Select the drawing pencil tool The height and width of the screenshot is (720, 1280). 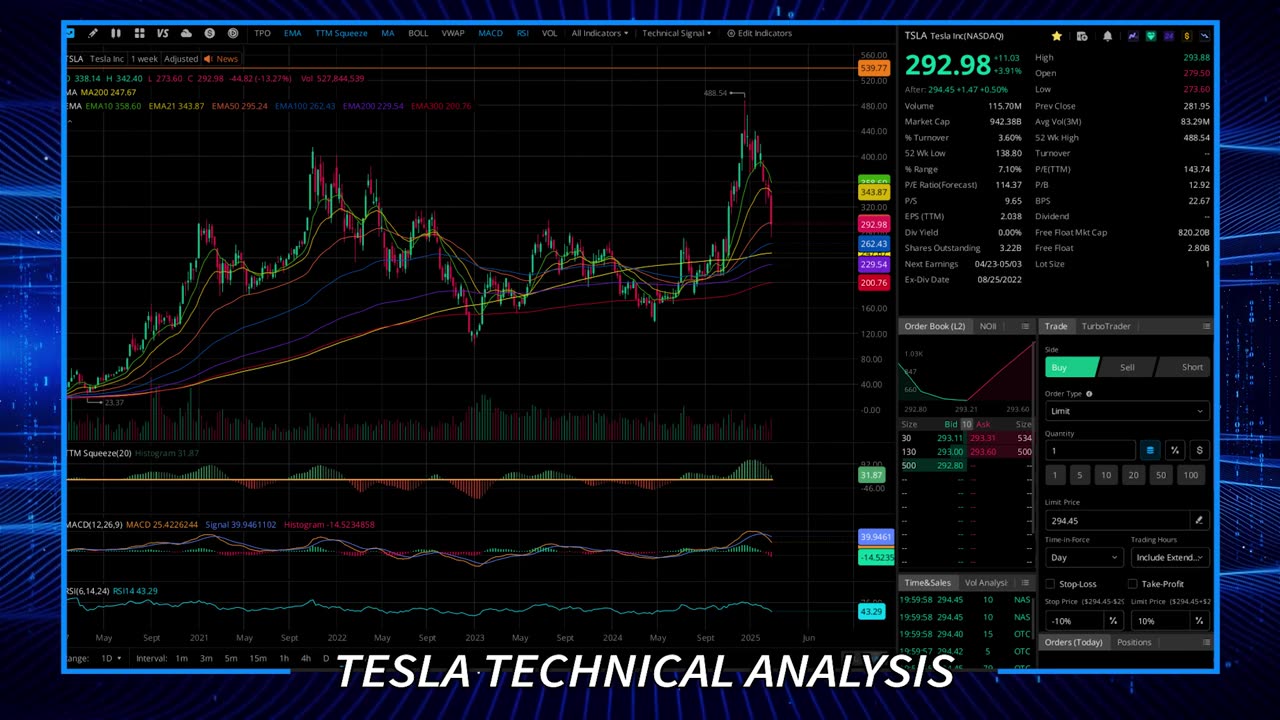tap(93, 33)
